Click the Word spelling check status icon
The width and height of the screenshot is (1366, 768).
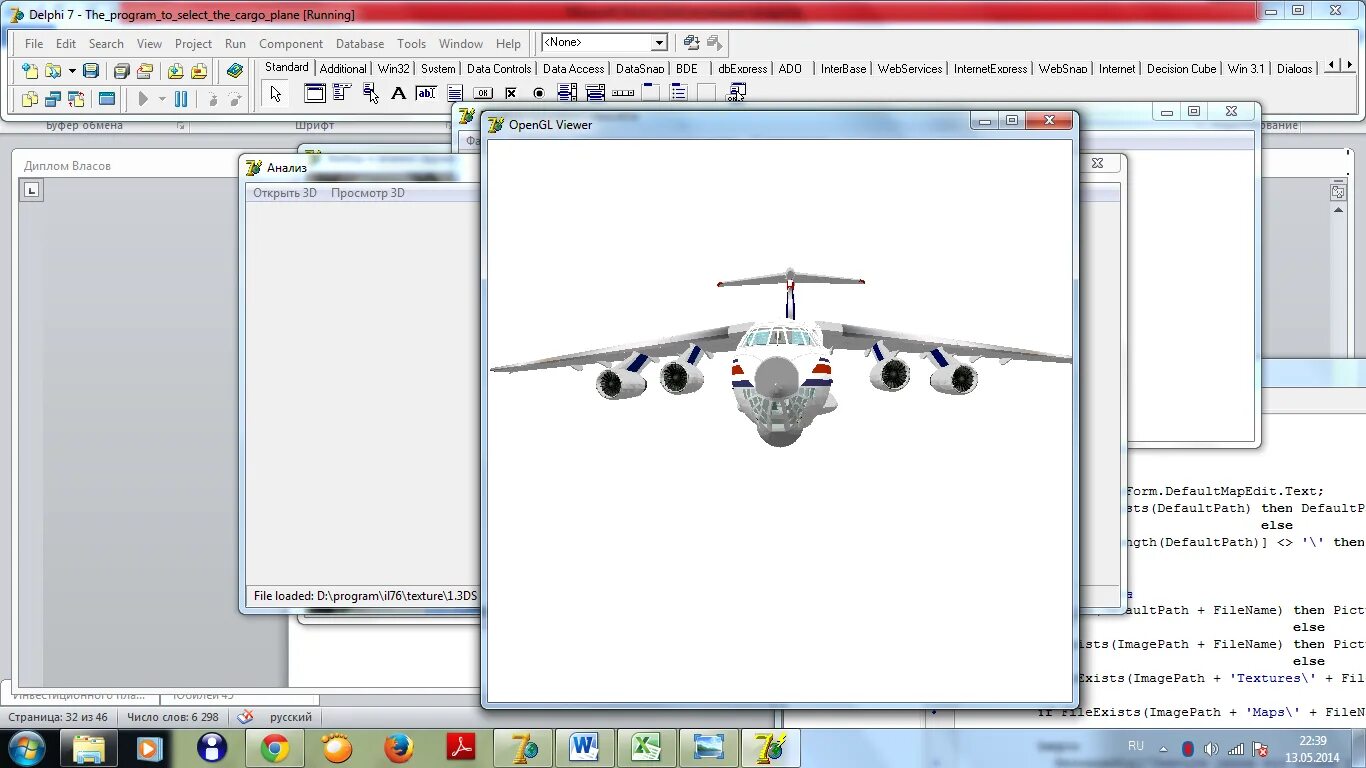pos(245,717)
